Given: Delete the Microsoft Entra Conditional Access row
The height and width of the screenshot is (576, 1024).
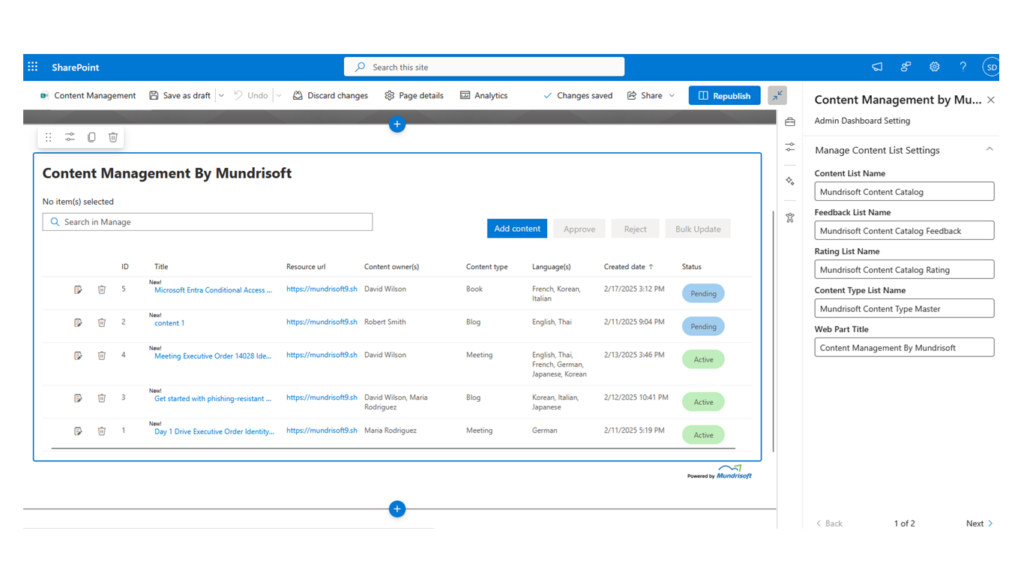Looking at the screenshot, I should (101, 289).
